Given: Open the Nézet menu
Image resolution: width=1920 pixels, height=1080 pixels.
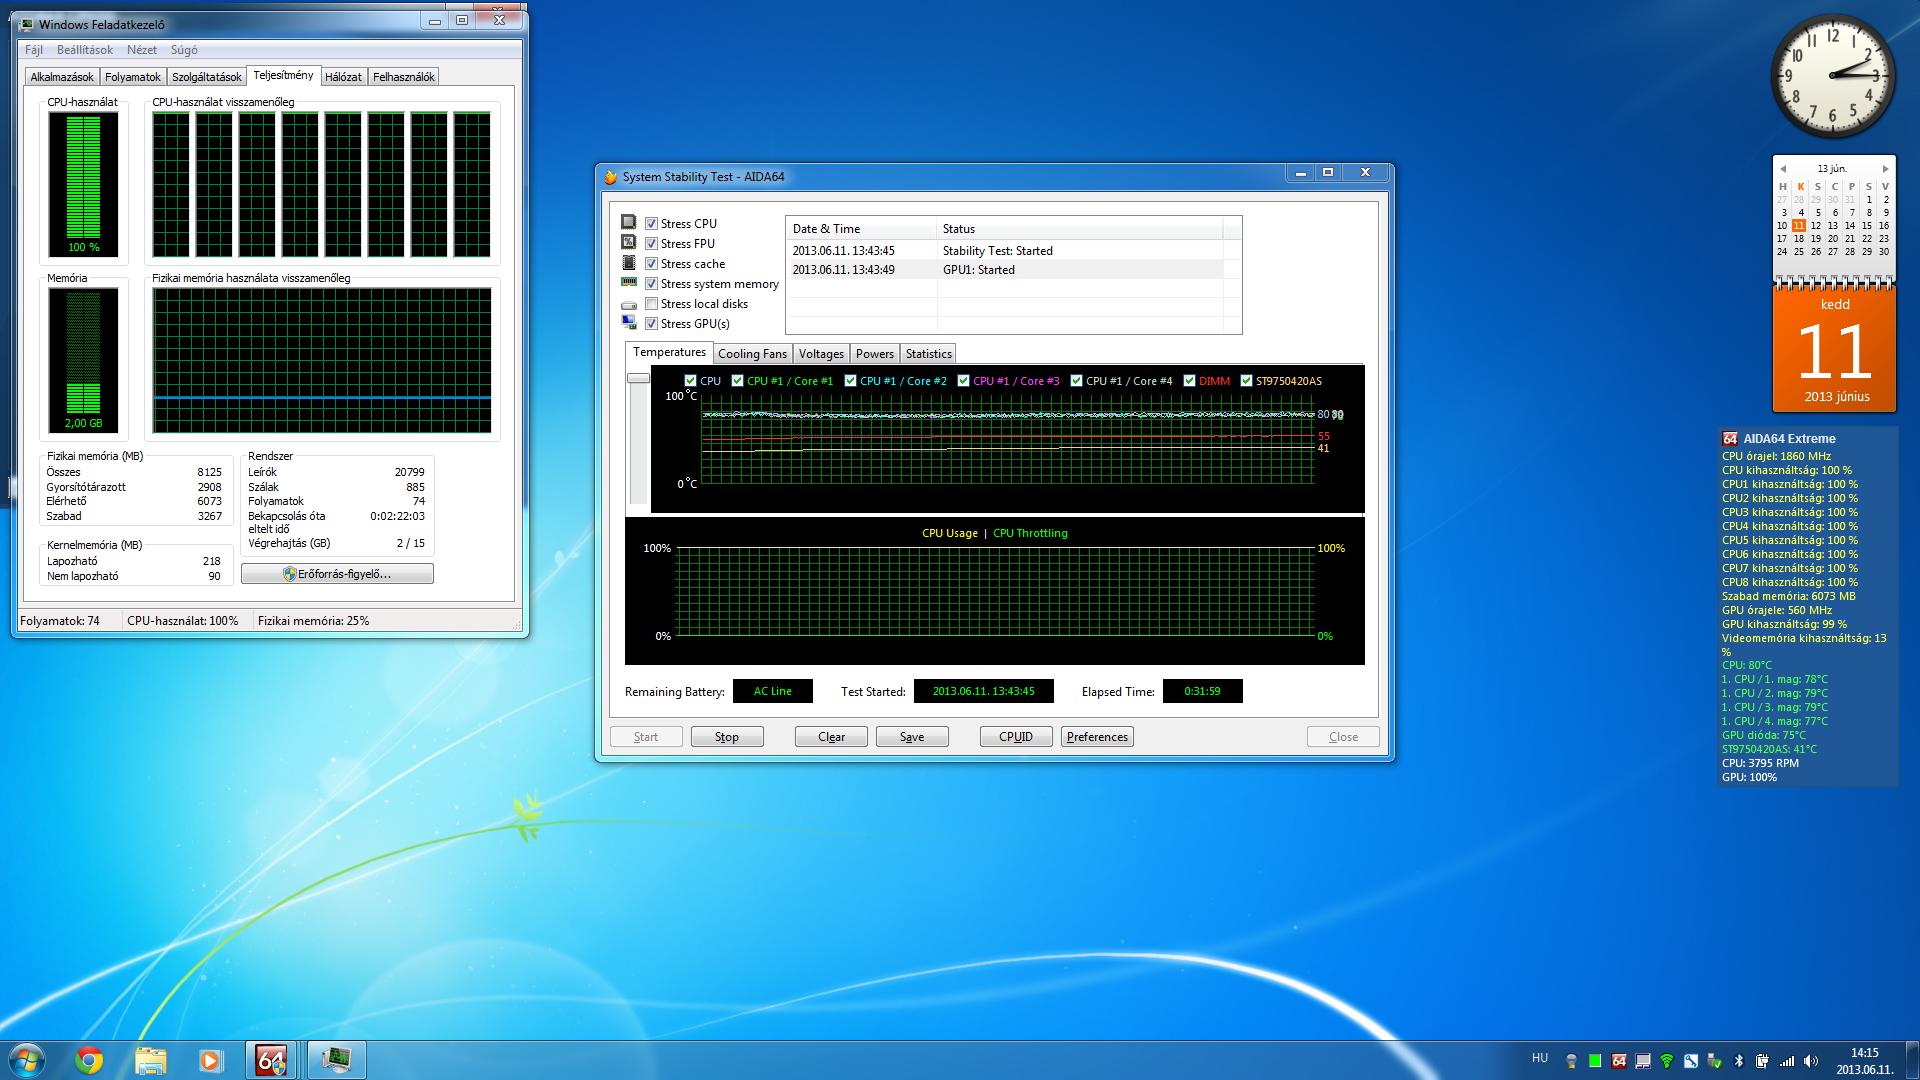Looking at the screenshot, I should (x=141, y=50).
